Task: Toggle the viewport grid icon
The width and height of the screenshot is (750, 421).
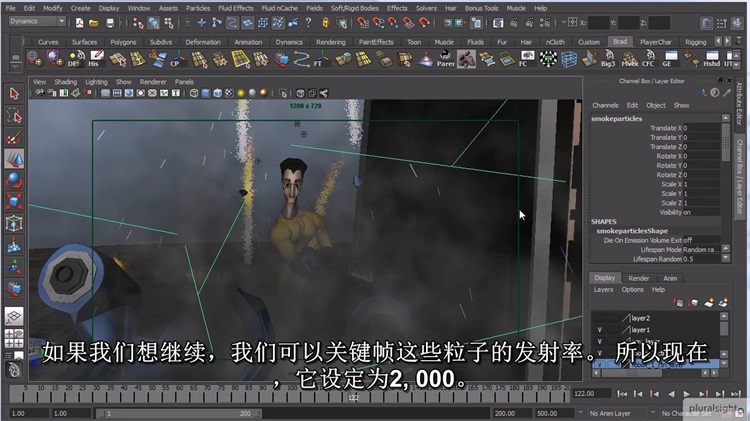Action: (105, 93)
